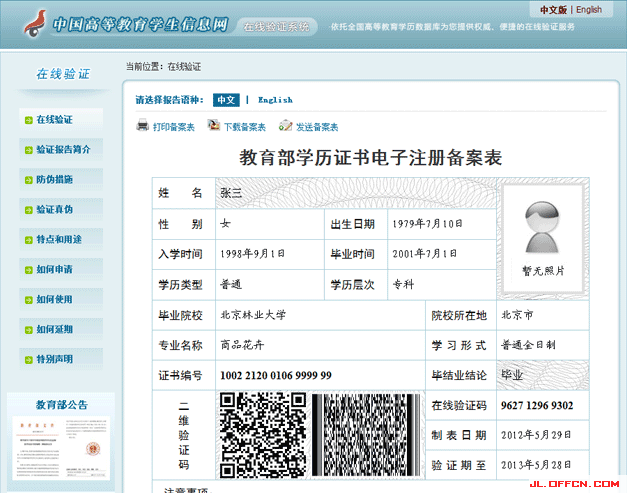Click the printer icon for 打印备案表

pyautogui.click(x=143, y=126)
